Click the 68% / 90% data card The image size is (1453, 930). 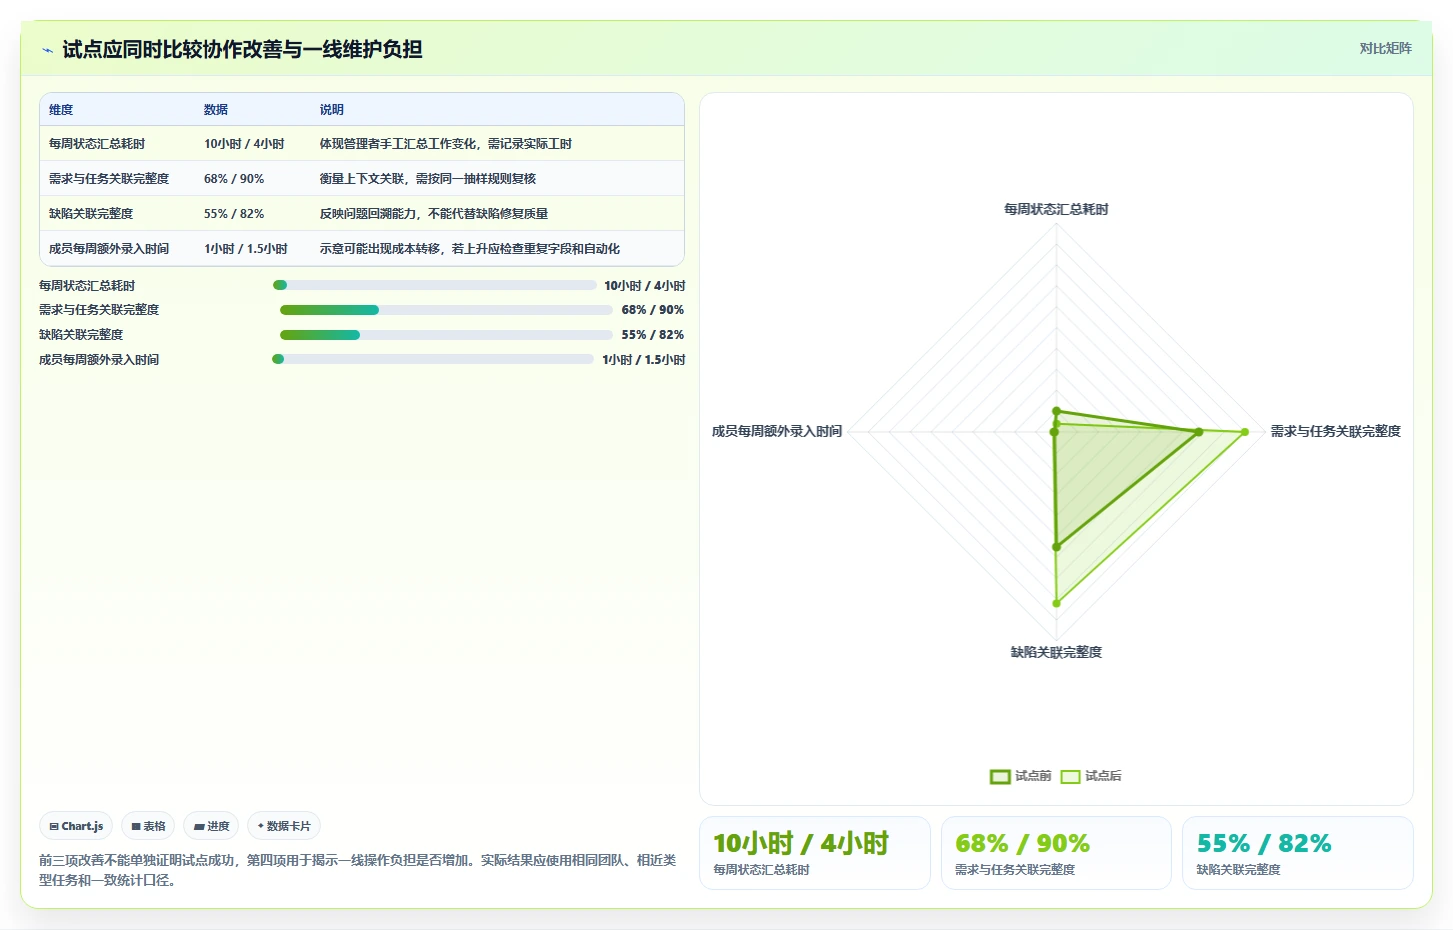pos(1056,853)
